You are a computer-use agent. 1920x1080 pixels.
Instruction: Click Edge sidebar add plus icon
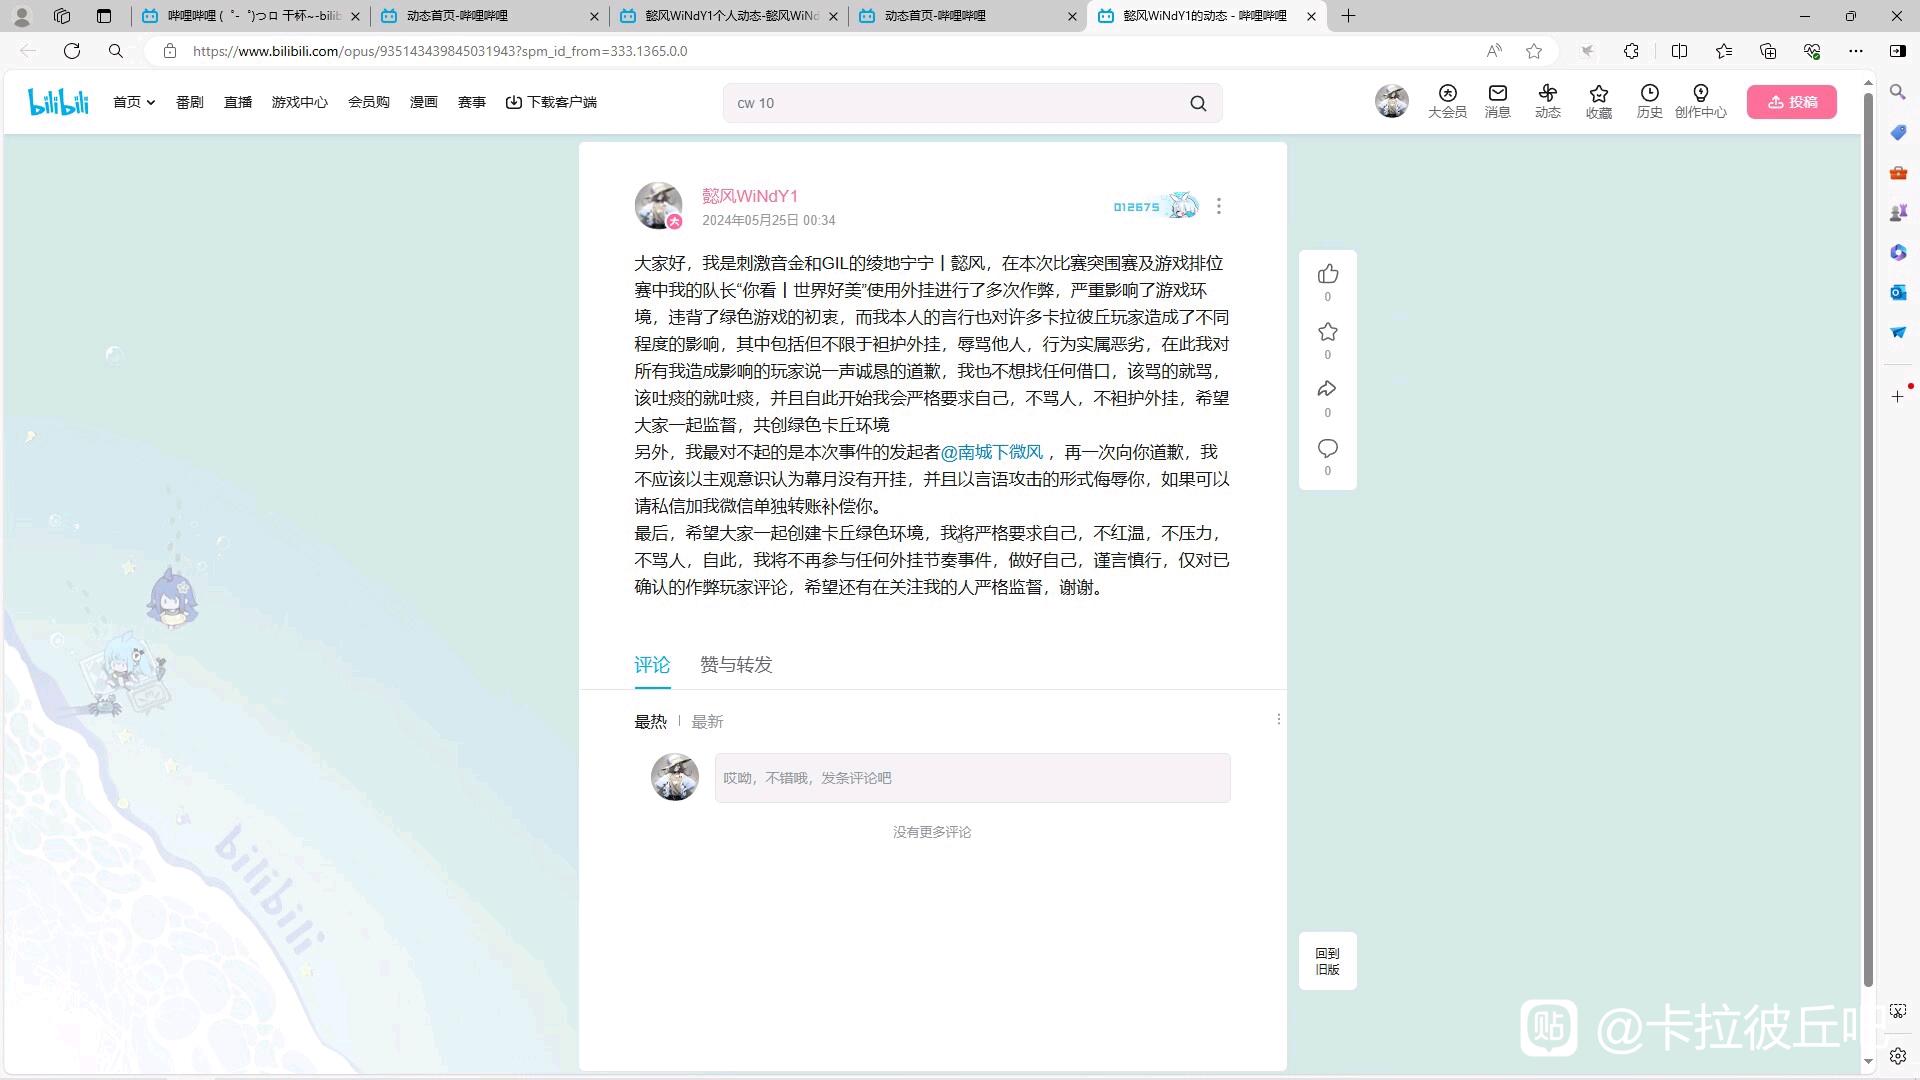[x=1897, y=397]
